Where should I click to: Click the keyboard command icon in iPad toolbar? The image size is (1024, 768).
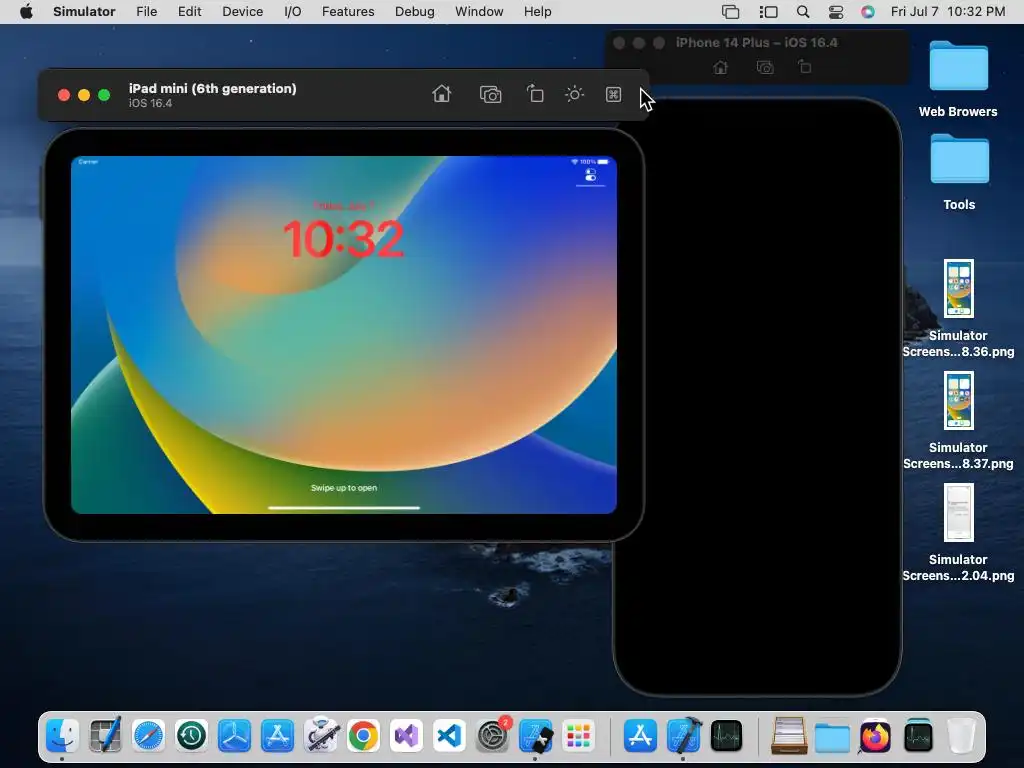pos(613,95)
